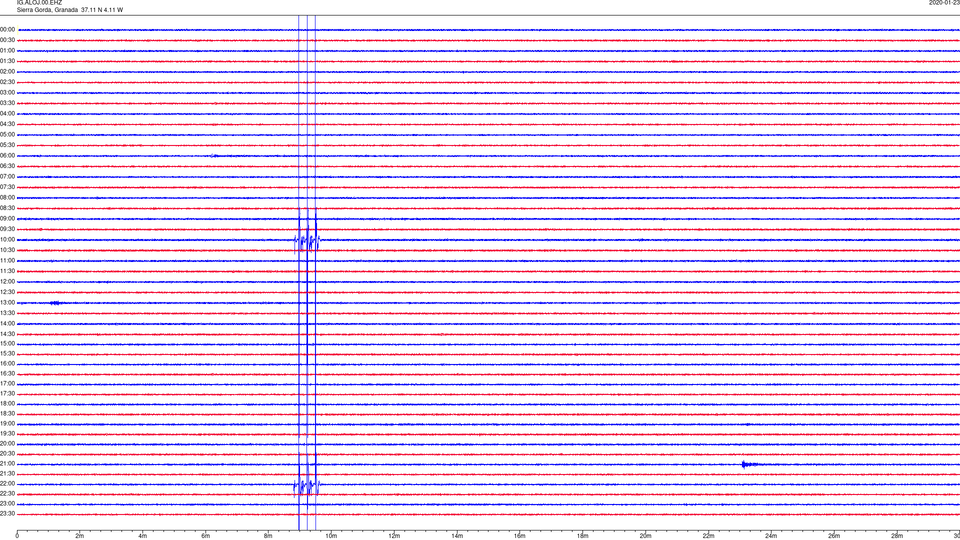Click the spike cluster on the 10:00 trace
This screenshot has width=960, height=540.
coord(307,240)
